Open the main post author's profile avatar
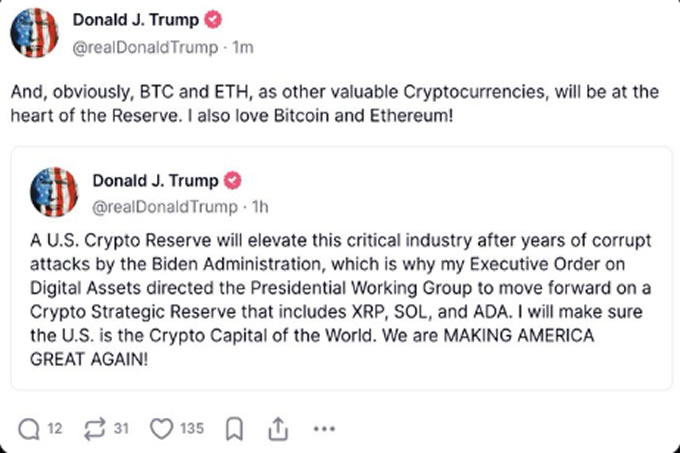Image resolution: width=680 pixels, height=453 pixels. (x=34, y=33)
